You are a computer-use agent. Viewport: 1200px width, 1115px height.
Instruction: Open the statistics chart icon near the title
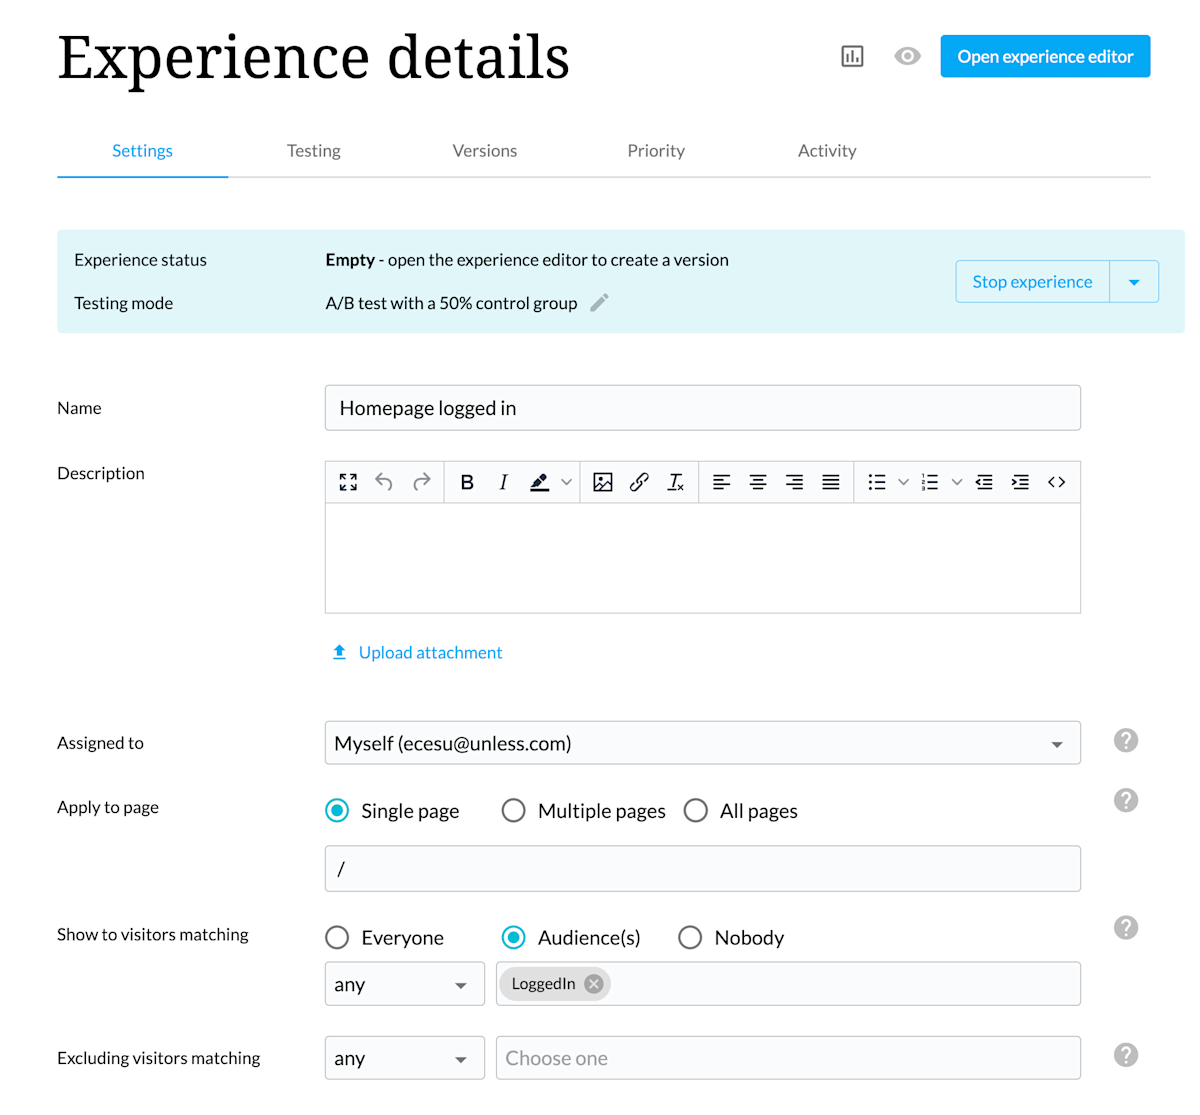(852, 56)
